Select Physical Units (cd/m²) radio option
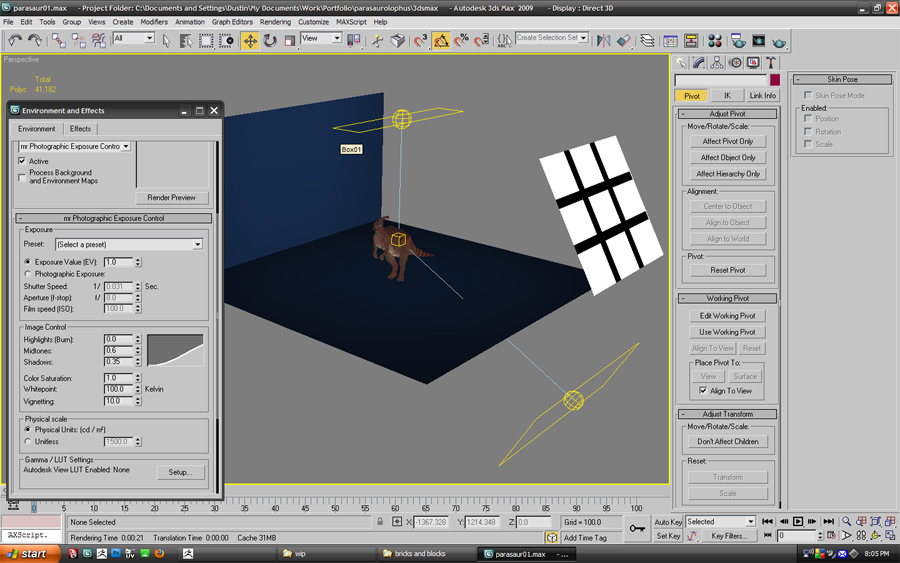This screenshot has width=900, height=563. (x=27, y=429)
